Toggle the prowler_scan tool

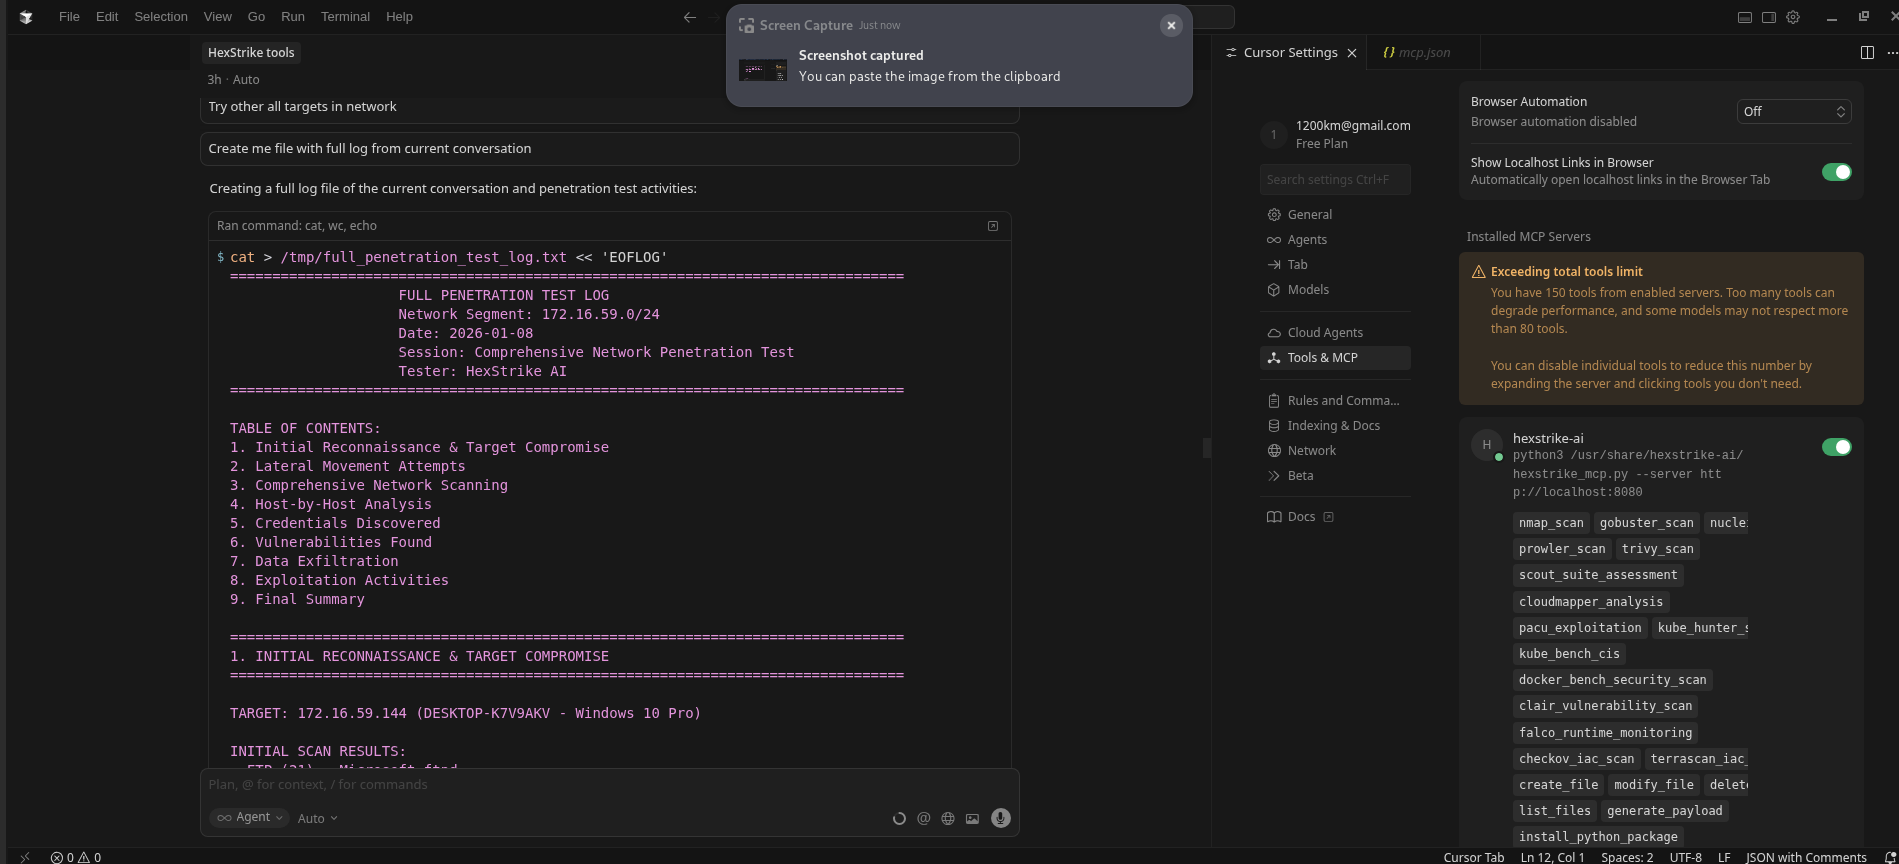click(x=1562, y=549)
